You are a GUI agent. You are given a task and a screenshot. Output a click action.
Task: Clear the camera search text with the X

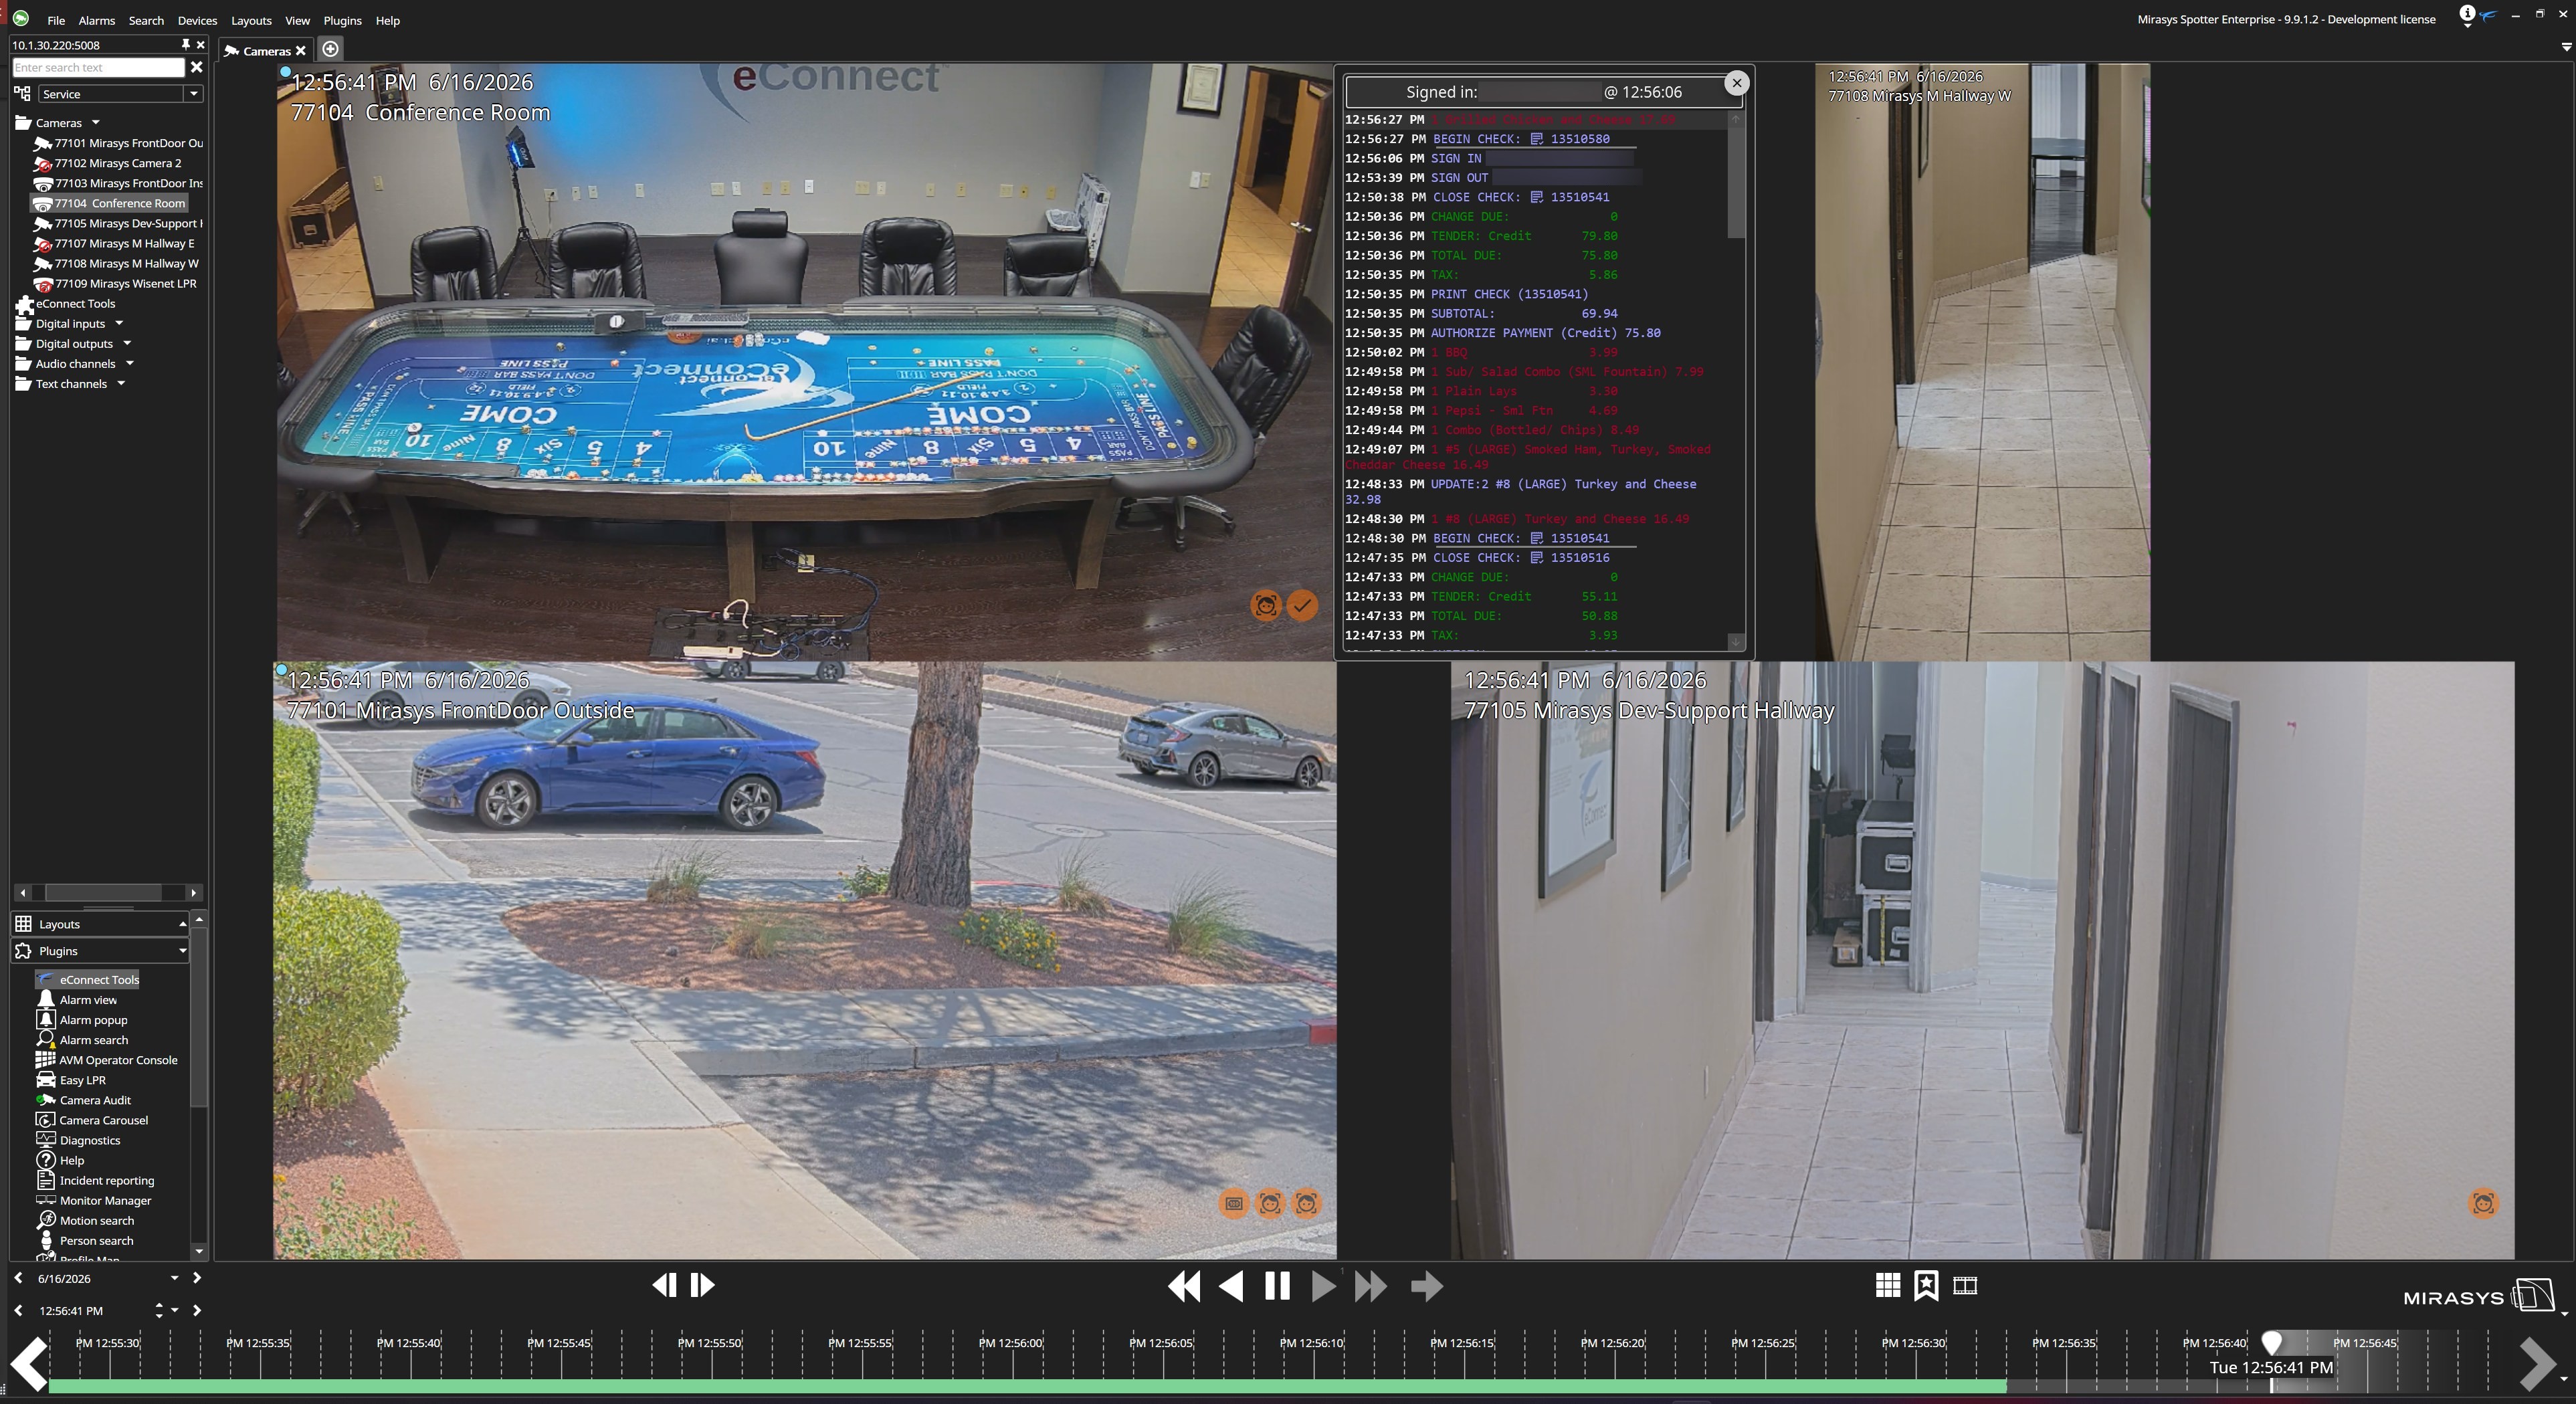[197, 67]
